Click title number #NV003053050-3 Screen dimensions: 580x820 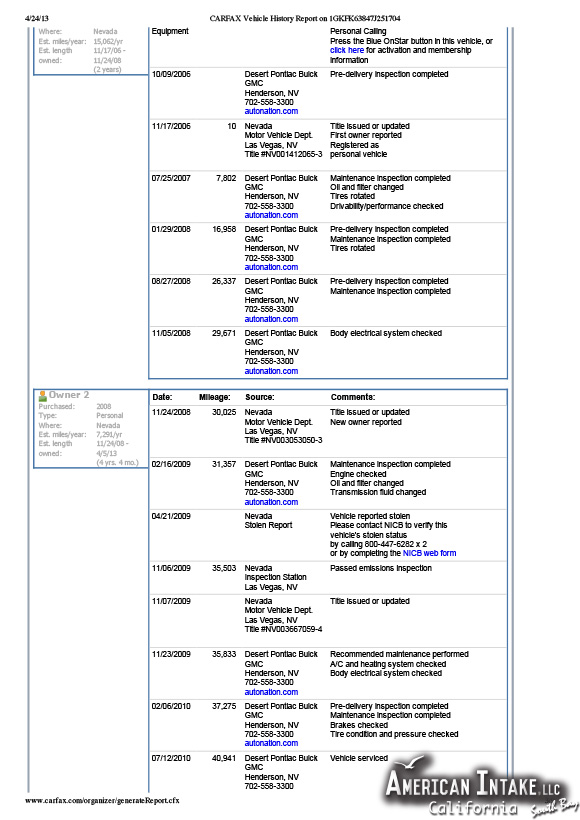click(291, 440)
